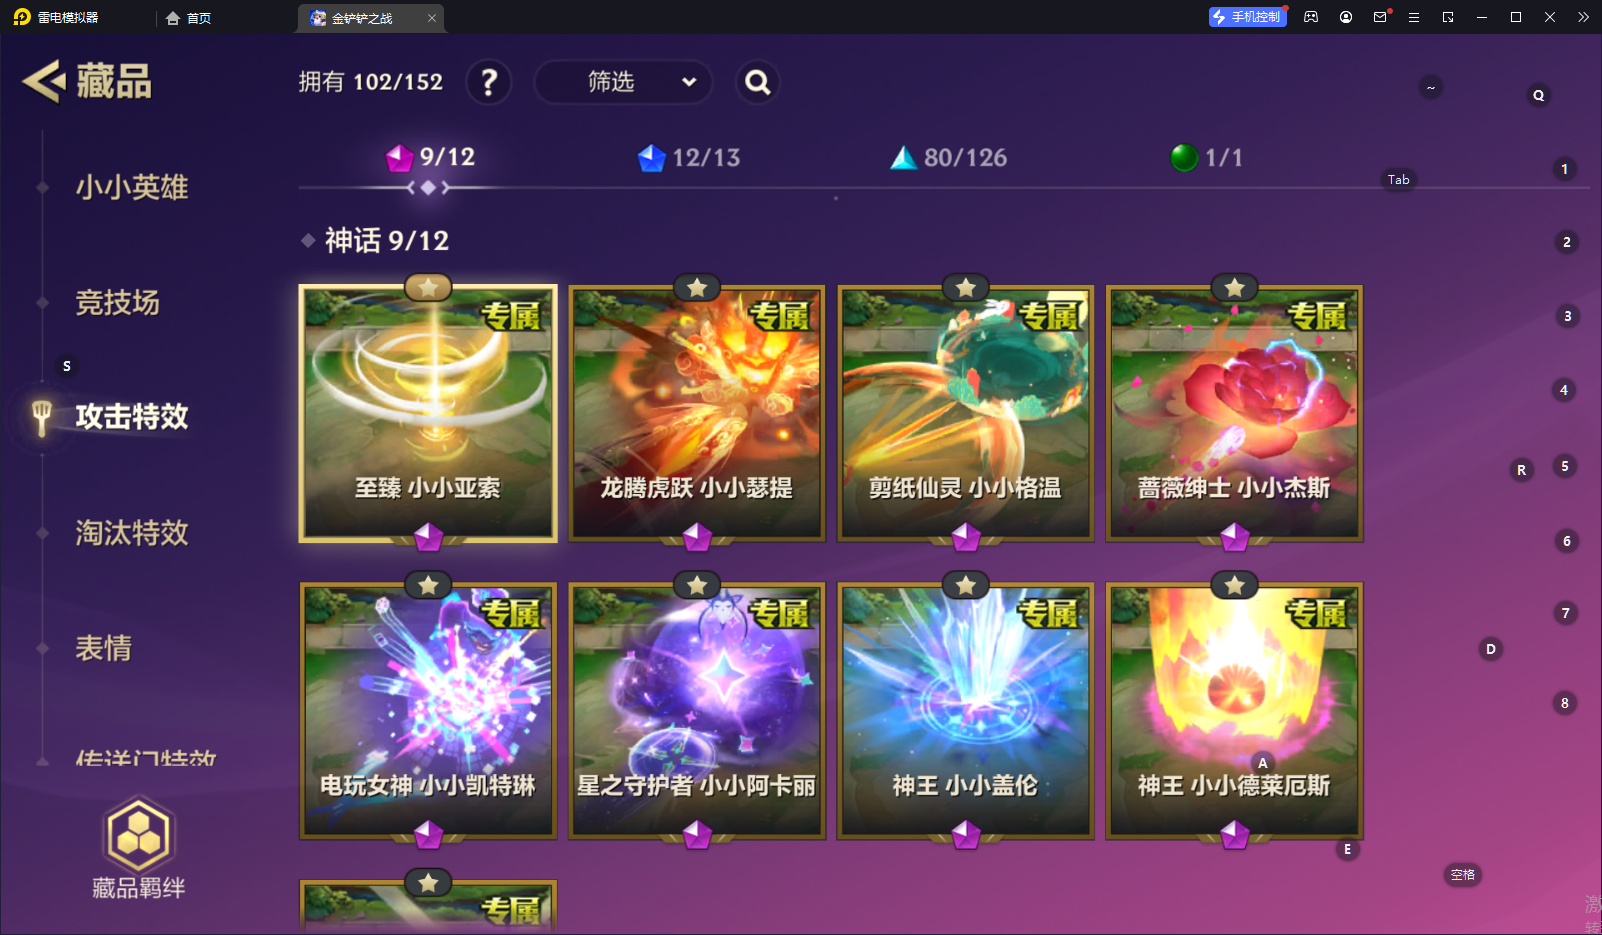Screen dimensions: 1602x935
Task: Click the 手机控制 button in title bar
Action: click(1247, 17)
